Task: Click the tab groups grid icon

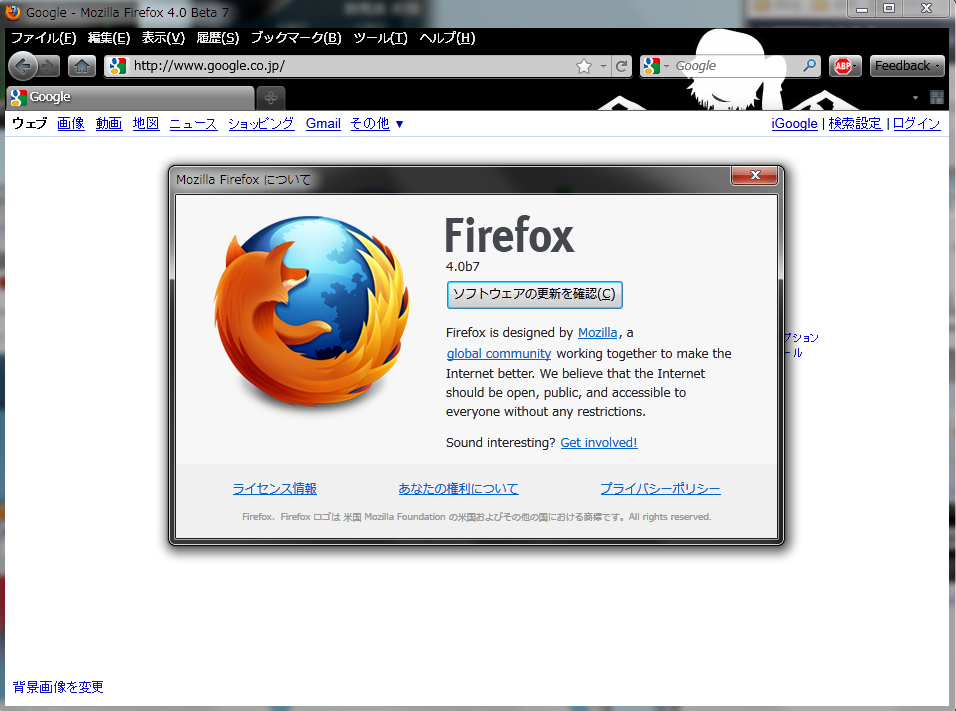Action: click(x=936, y=97)
